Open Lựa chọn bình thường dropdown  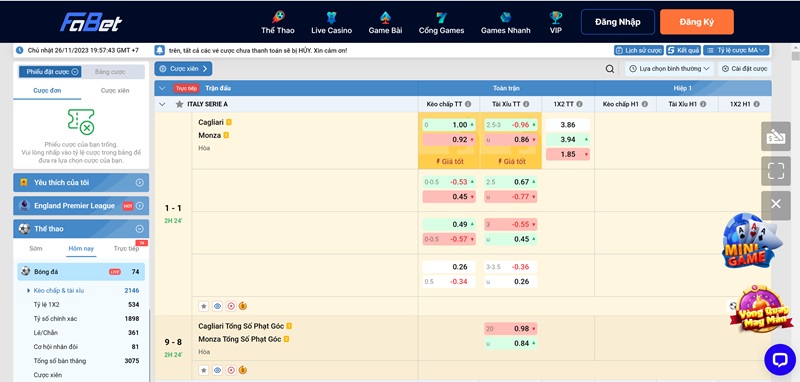(669, 68)
